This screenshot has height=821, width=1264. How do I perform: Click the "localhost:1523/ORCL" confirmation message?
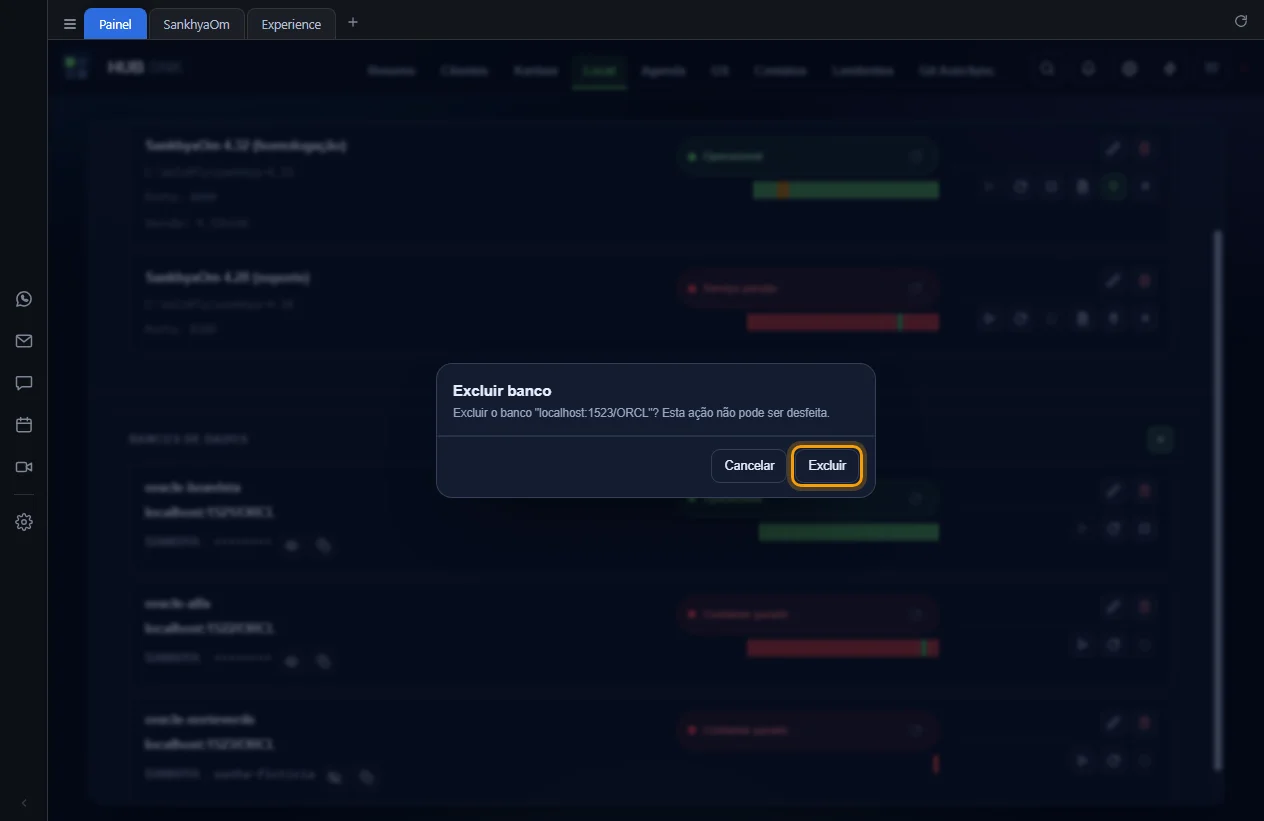point(641,412)
